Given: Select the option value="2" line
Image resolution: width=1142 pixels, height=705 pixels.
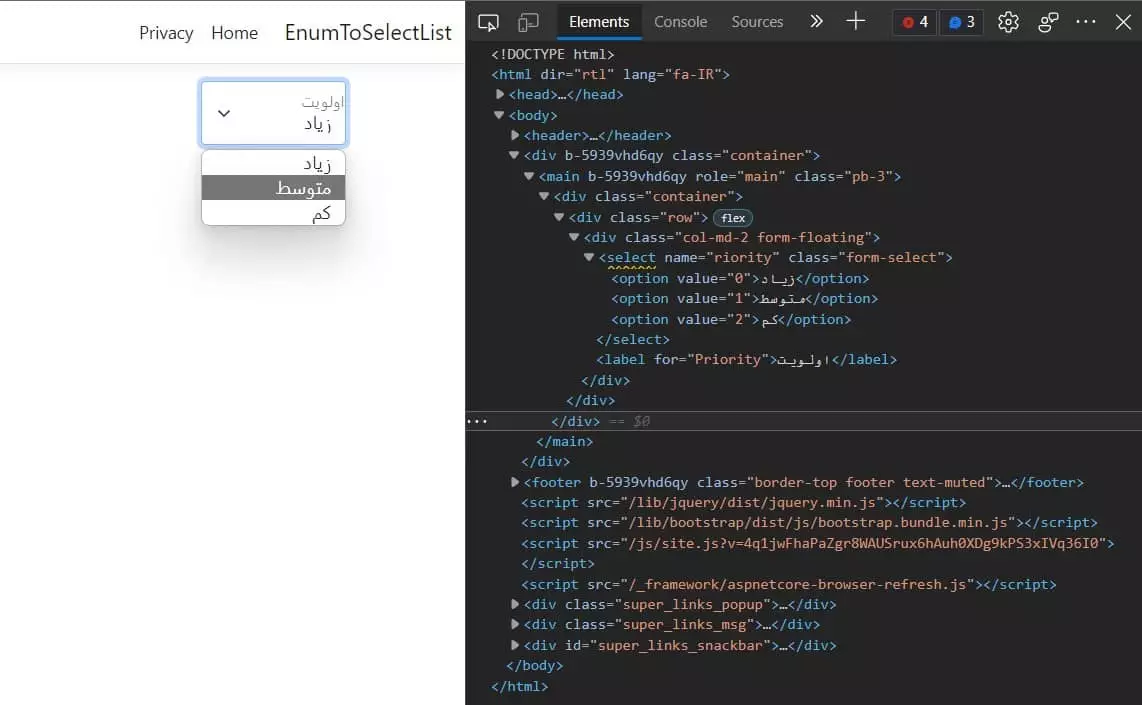Looking at the screenshot, I should 731,319.
